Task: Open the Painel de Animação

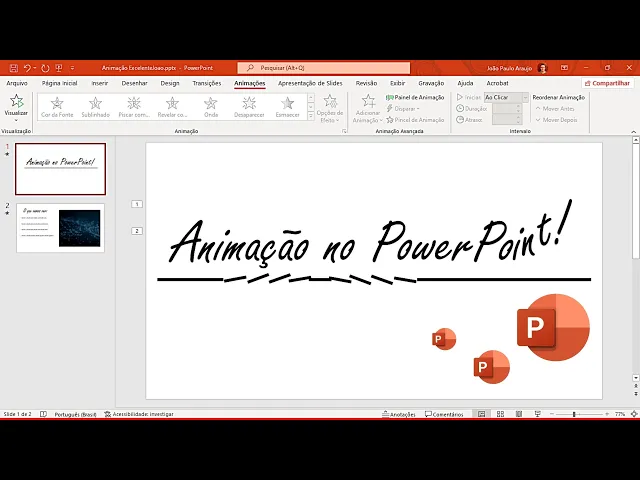Action: [415, 98]
